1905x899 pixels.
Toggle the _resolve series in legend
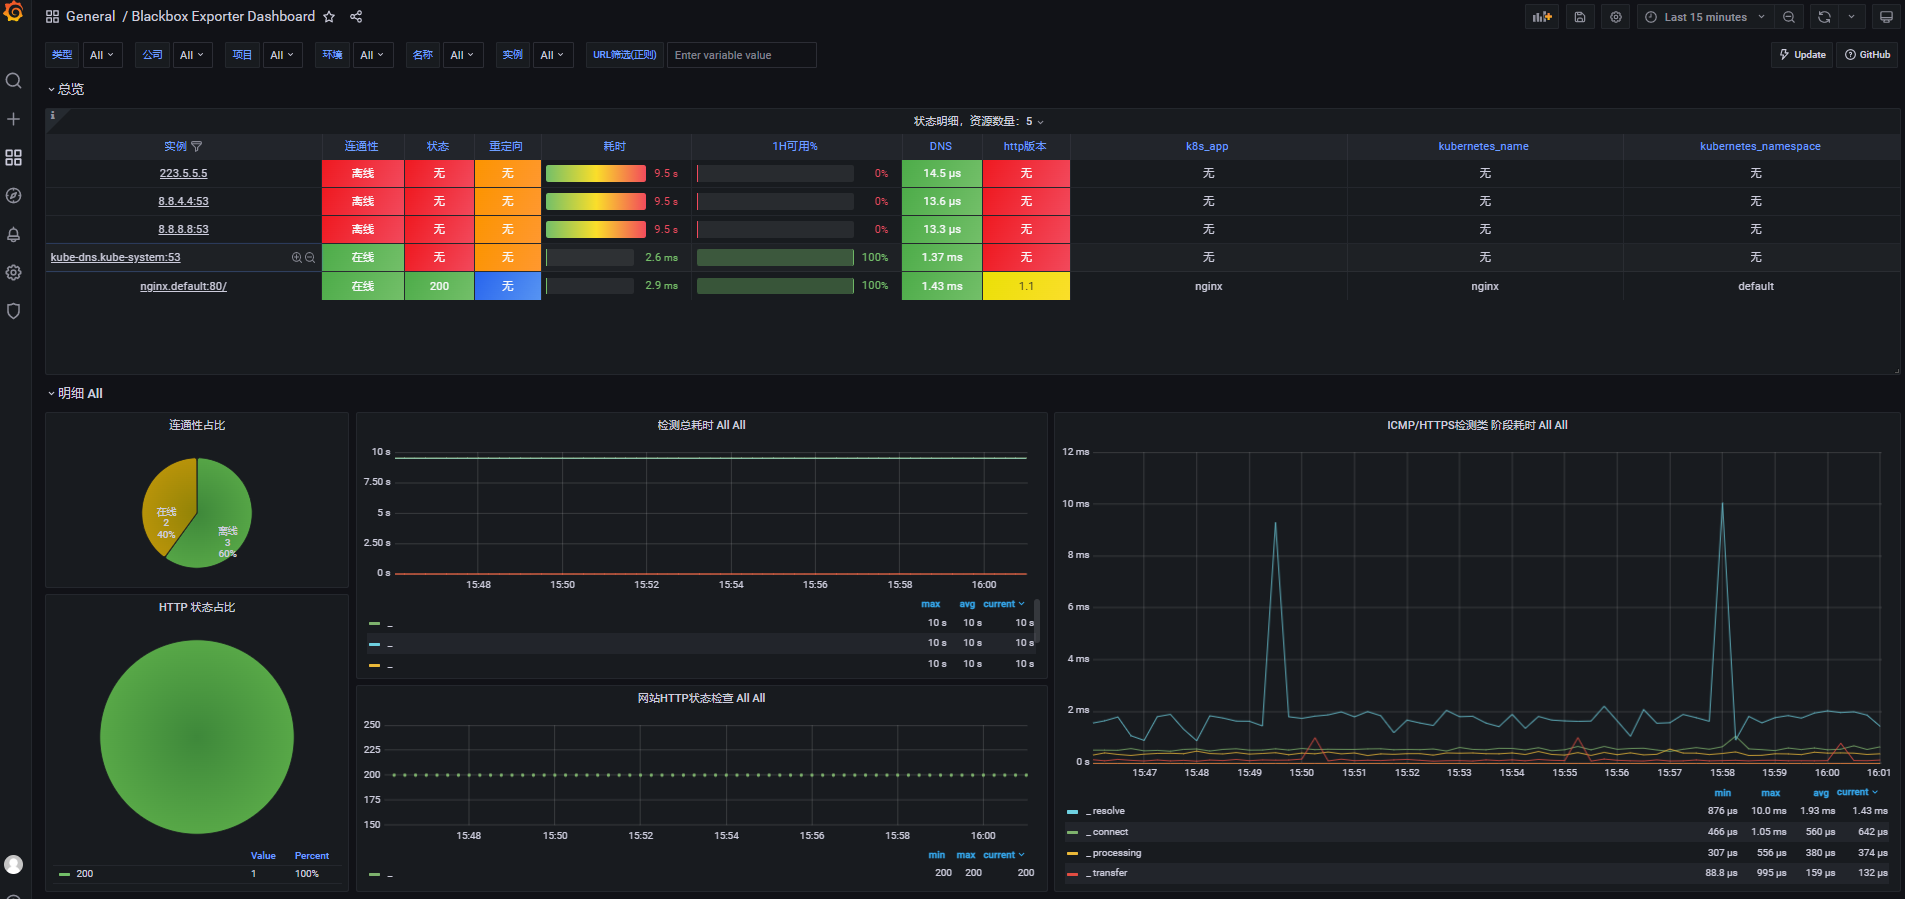[x=1108, y=811]
